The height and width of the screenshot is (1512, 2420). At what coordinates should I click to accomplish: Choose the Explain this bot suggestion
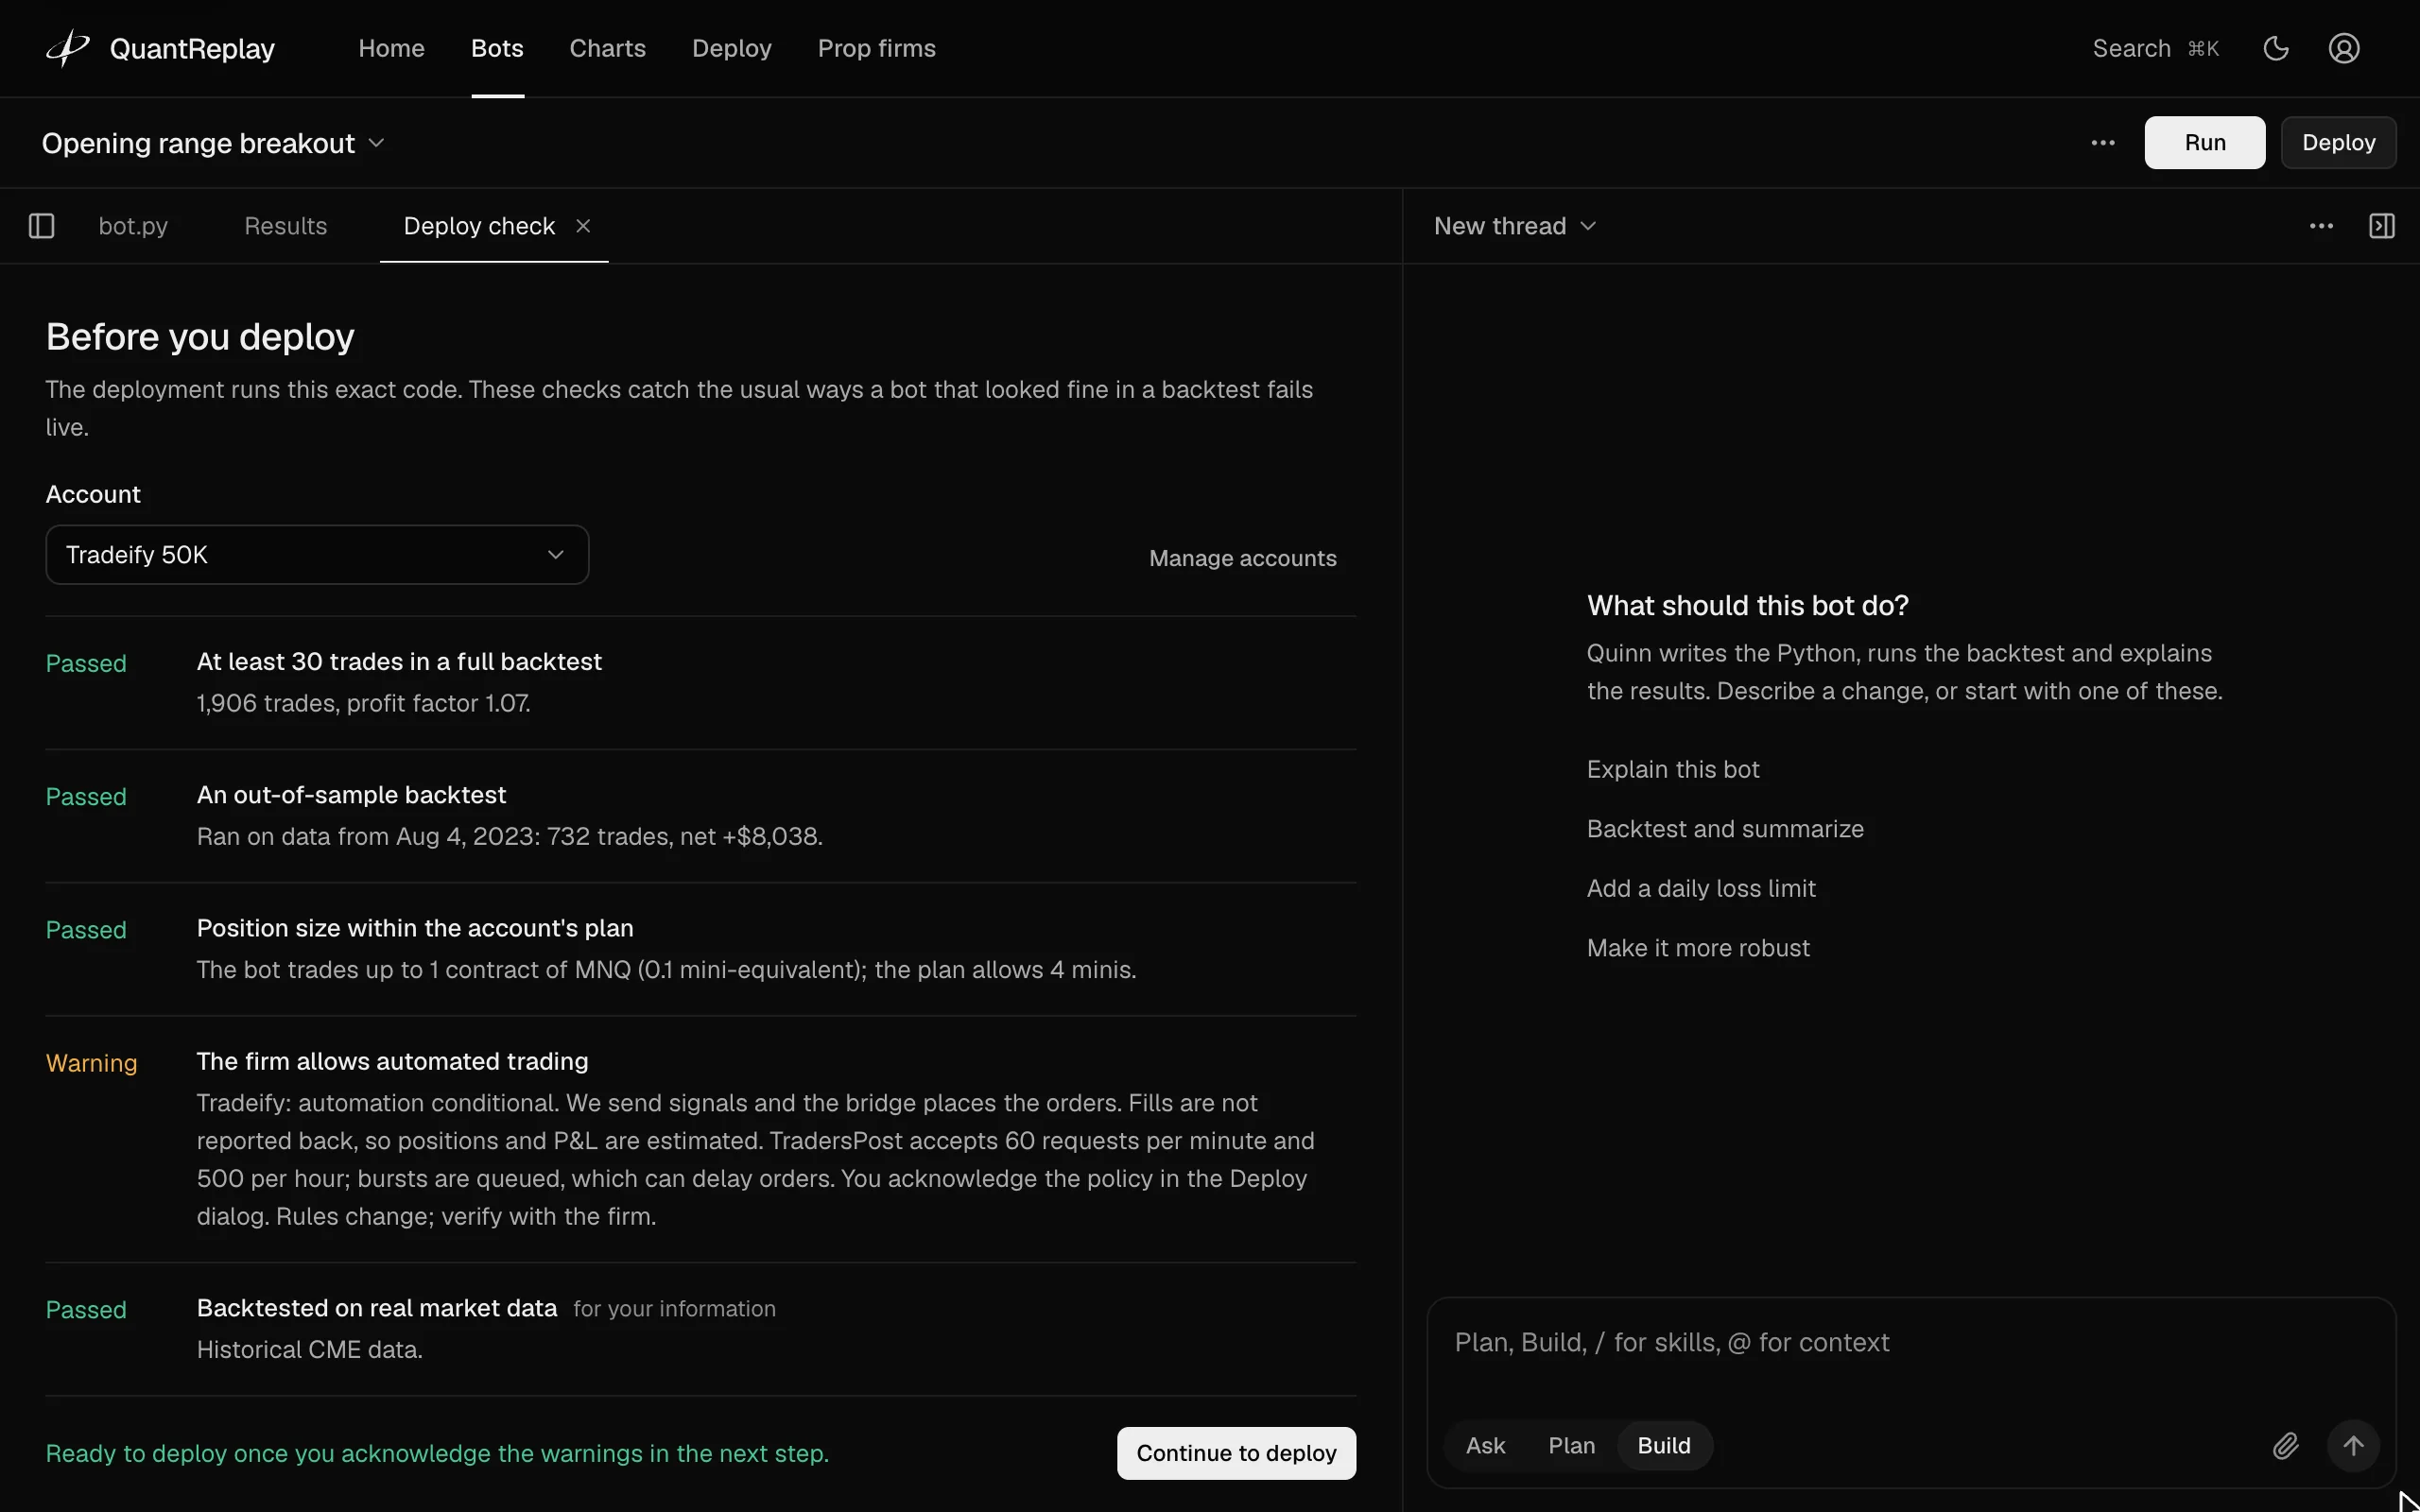click(x=1672, y=769)
